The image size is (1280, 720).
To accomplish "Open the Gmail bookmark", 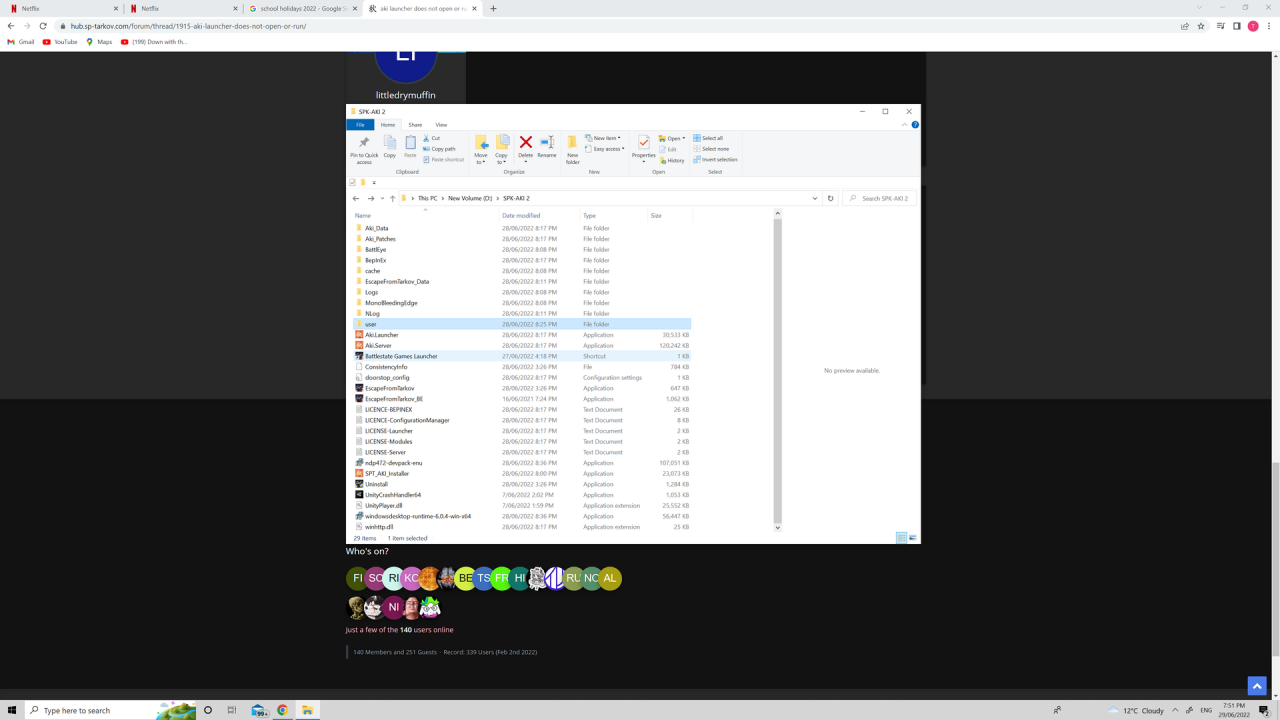I will [21, 42].
